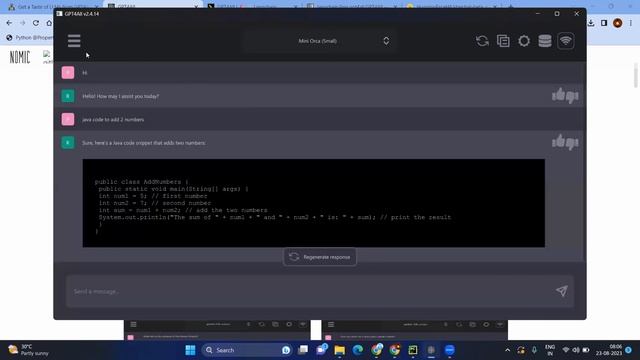Copy the conversation to the clipboard
Screen dimensions: 640x360
pos(503,41)
